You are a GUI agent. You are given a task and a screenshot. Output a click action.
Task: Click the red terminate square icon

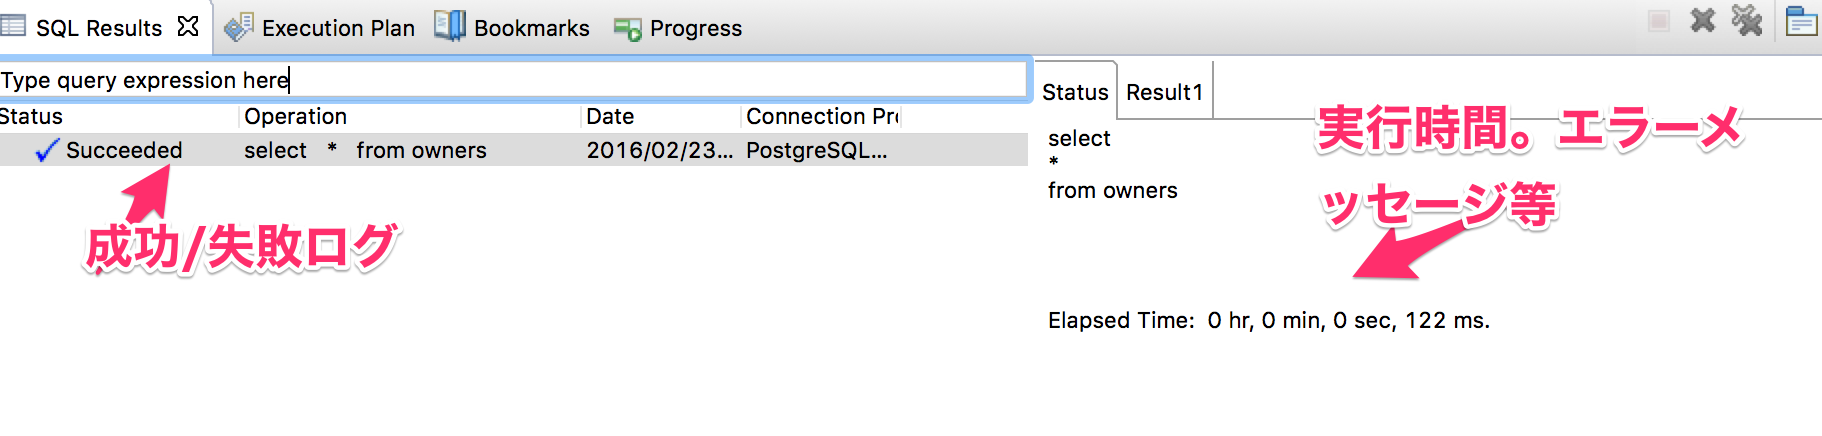click(1659, 21)
